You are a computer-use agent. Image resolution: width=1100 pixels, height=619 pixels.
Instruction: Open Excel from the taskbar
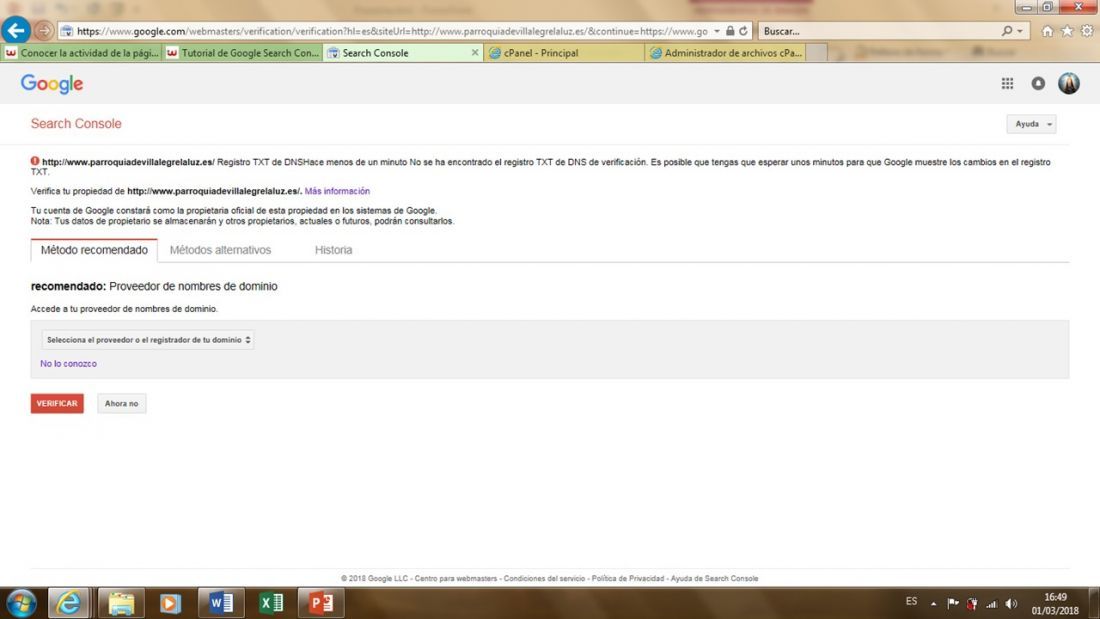click(271, 603)
